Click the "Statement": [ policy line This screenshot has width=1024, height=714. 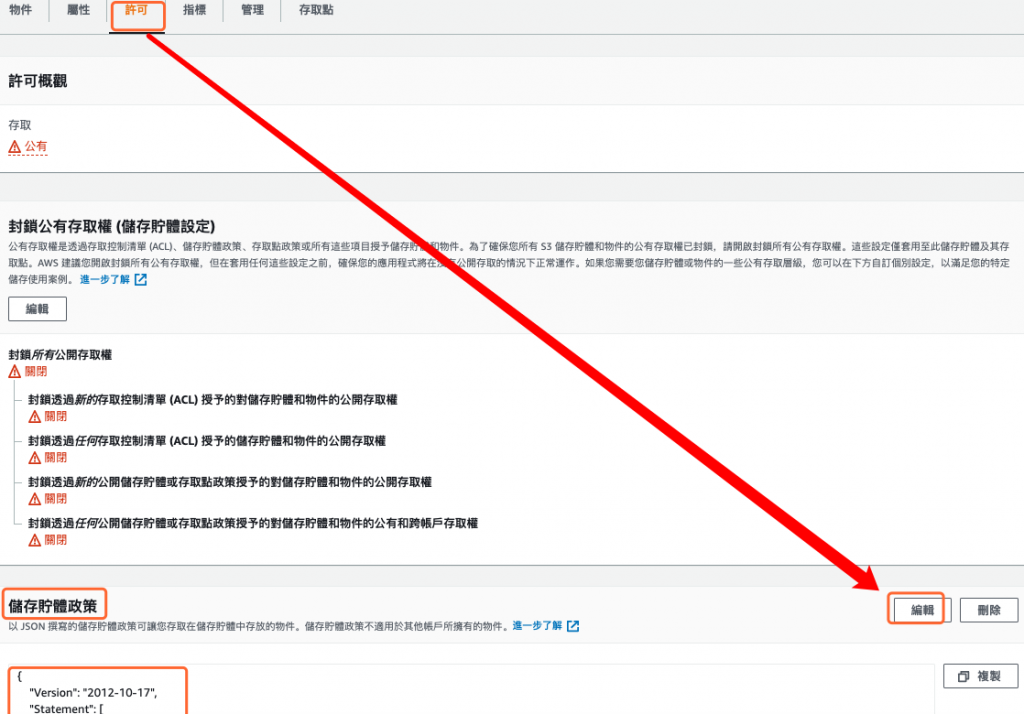coord(66,708)
